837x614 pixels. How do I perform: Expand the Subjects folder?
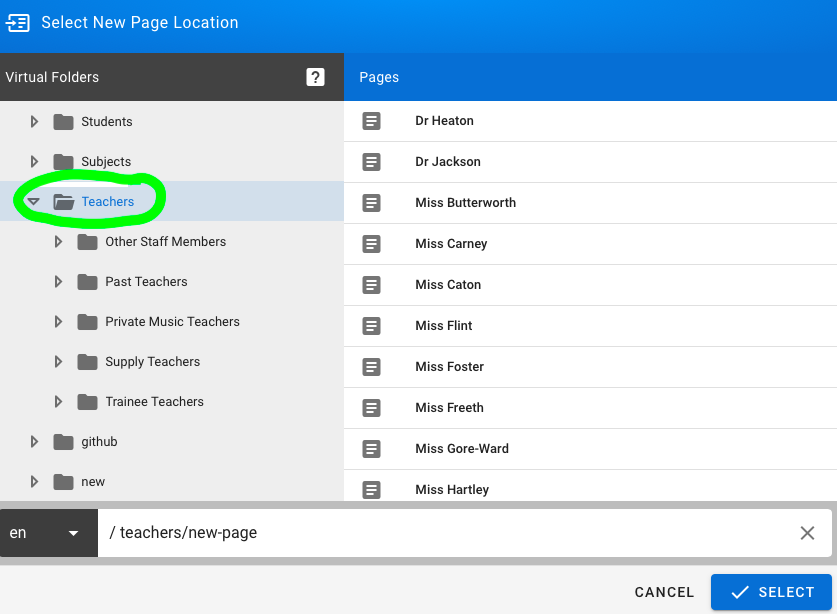click(34, 161)
